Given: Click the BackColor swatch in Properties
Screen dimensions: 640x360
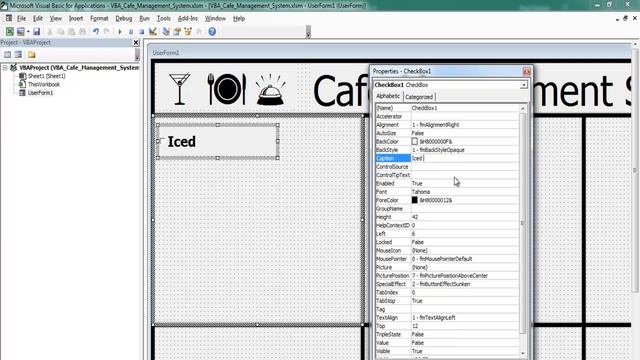Looking at the screenshot, I should coord(415,141).
